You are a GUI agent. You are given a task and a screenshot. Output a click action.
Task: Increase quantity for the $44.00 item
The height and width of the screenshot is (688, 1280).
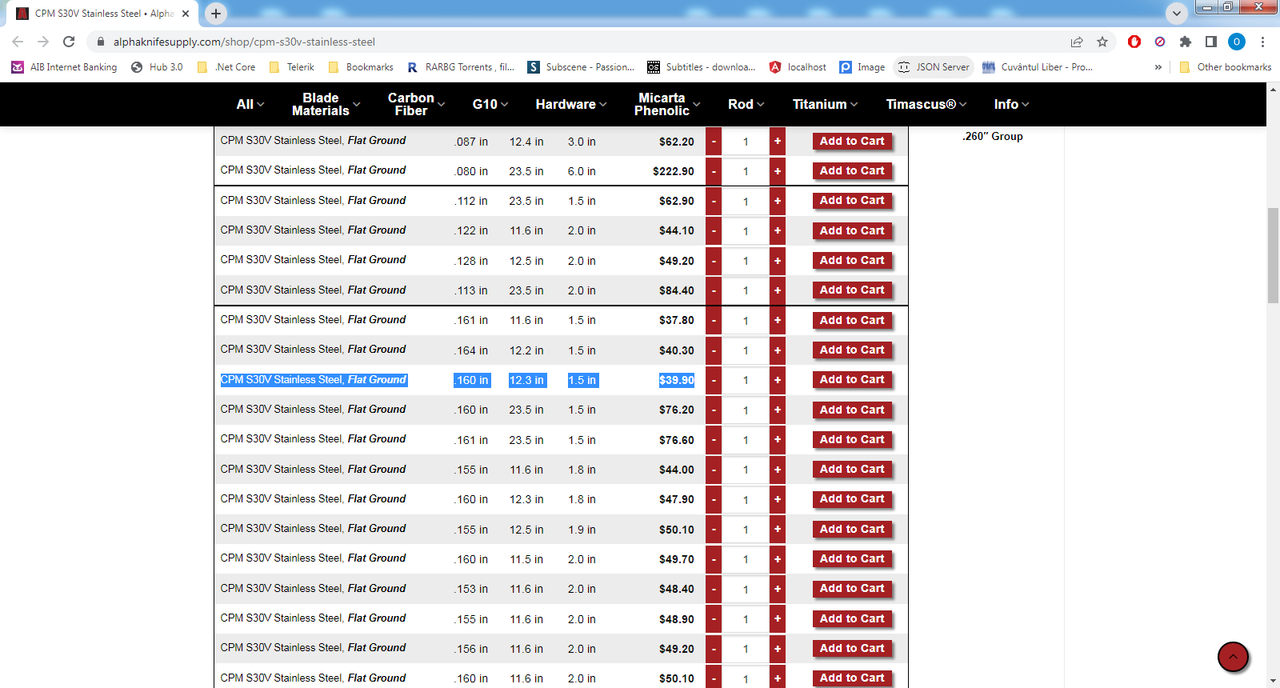click(x=777, y=470)
